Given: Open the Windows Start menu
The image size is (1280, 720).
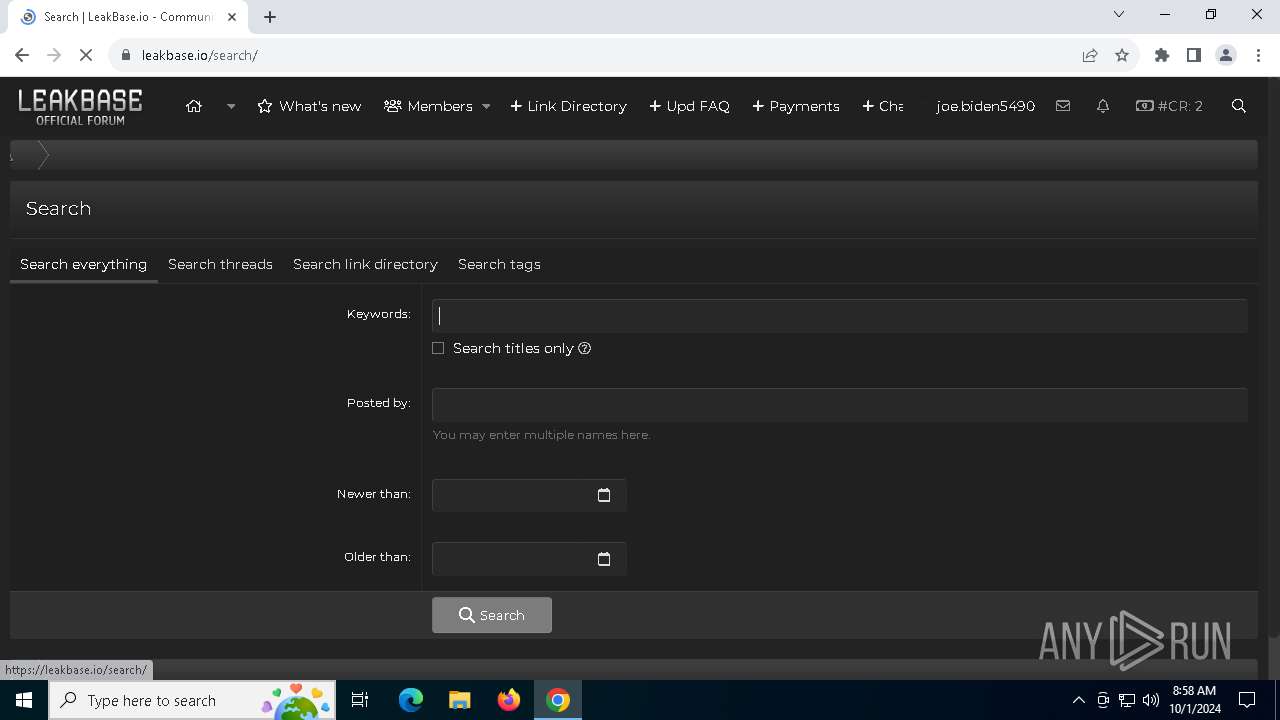Looking at the screenshot, I should (24, 700).
